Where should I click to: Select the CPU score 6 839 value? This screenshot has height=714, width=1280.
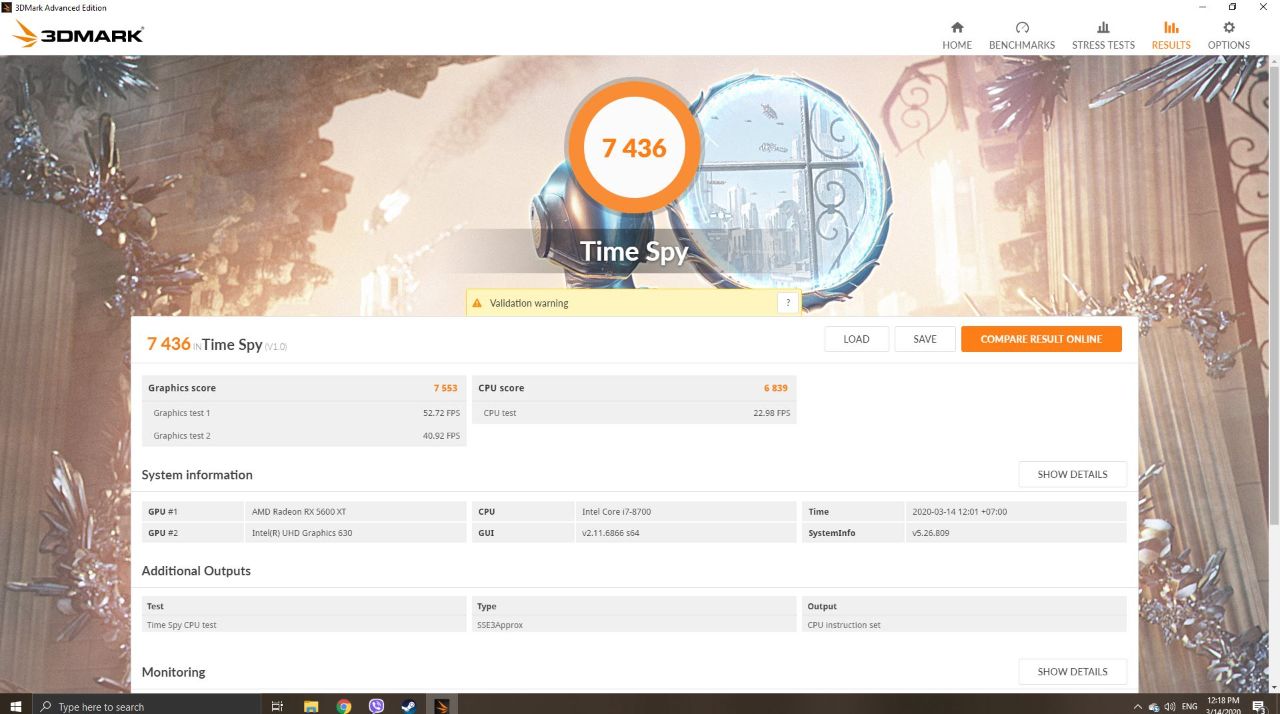point(776,388)
